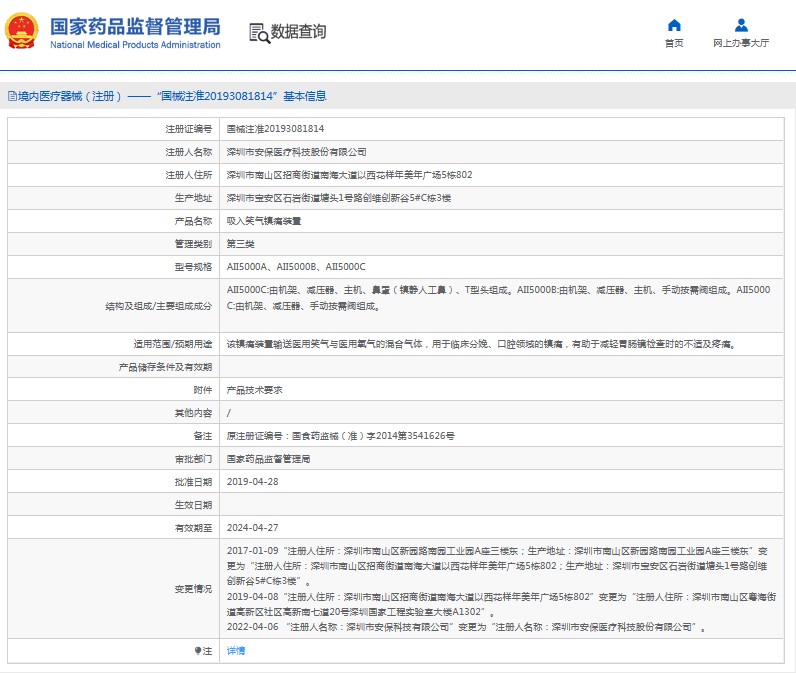Image resolution: width=796 pixels, height=673 pixels.
Task: Click the 数据查询 heading
Action: pyautogui.click(x=298, y=31)
